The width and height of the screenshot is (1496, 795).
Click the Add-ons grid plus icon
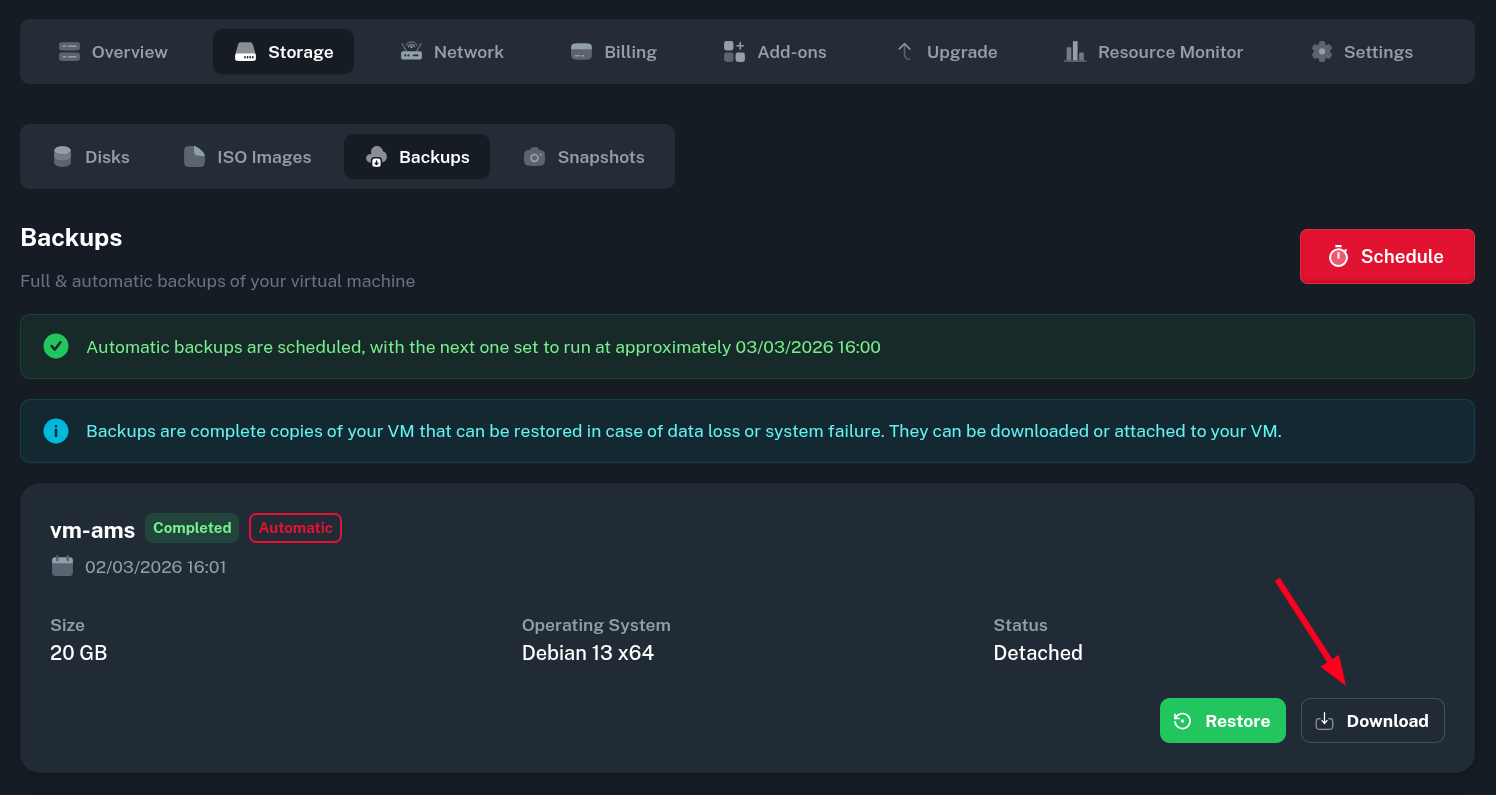coord(734,52)
